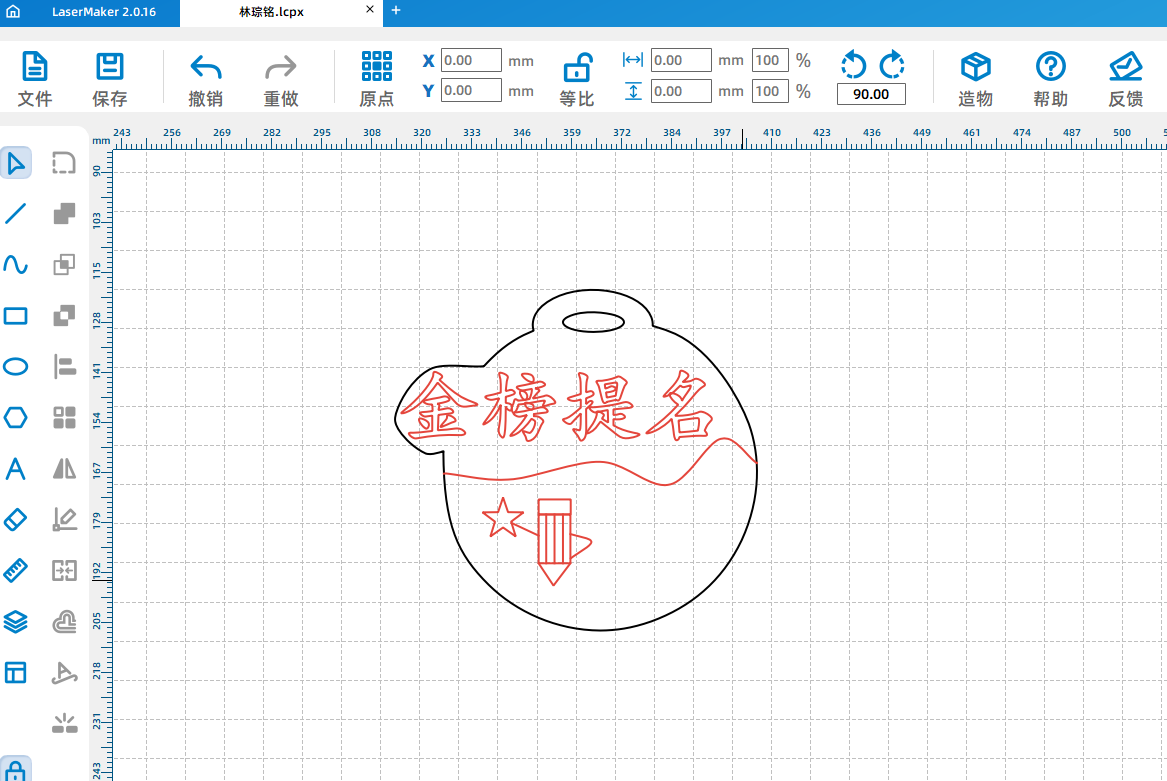Choose the ellipse shape tool

point(16,367)
